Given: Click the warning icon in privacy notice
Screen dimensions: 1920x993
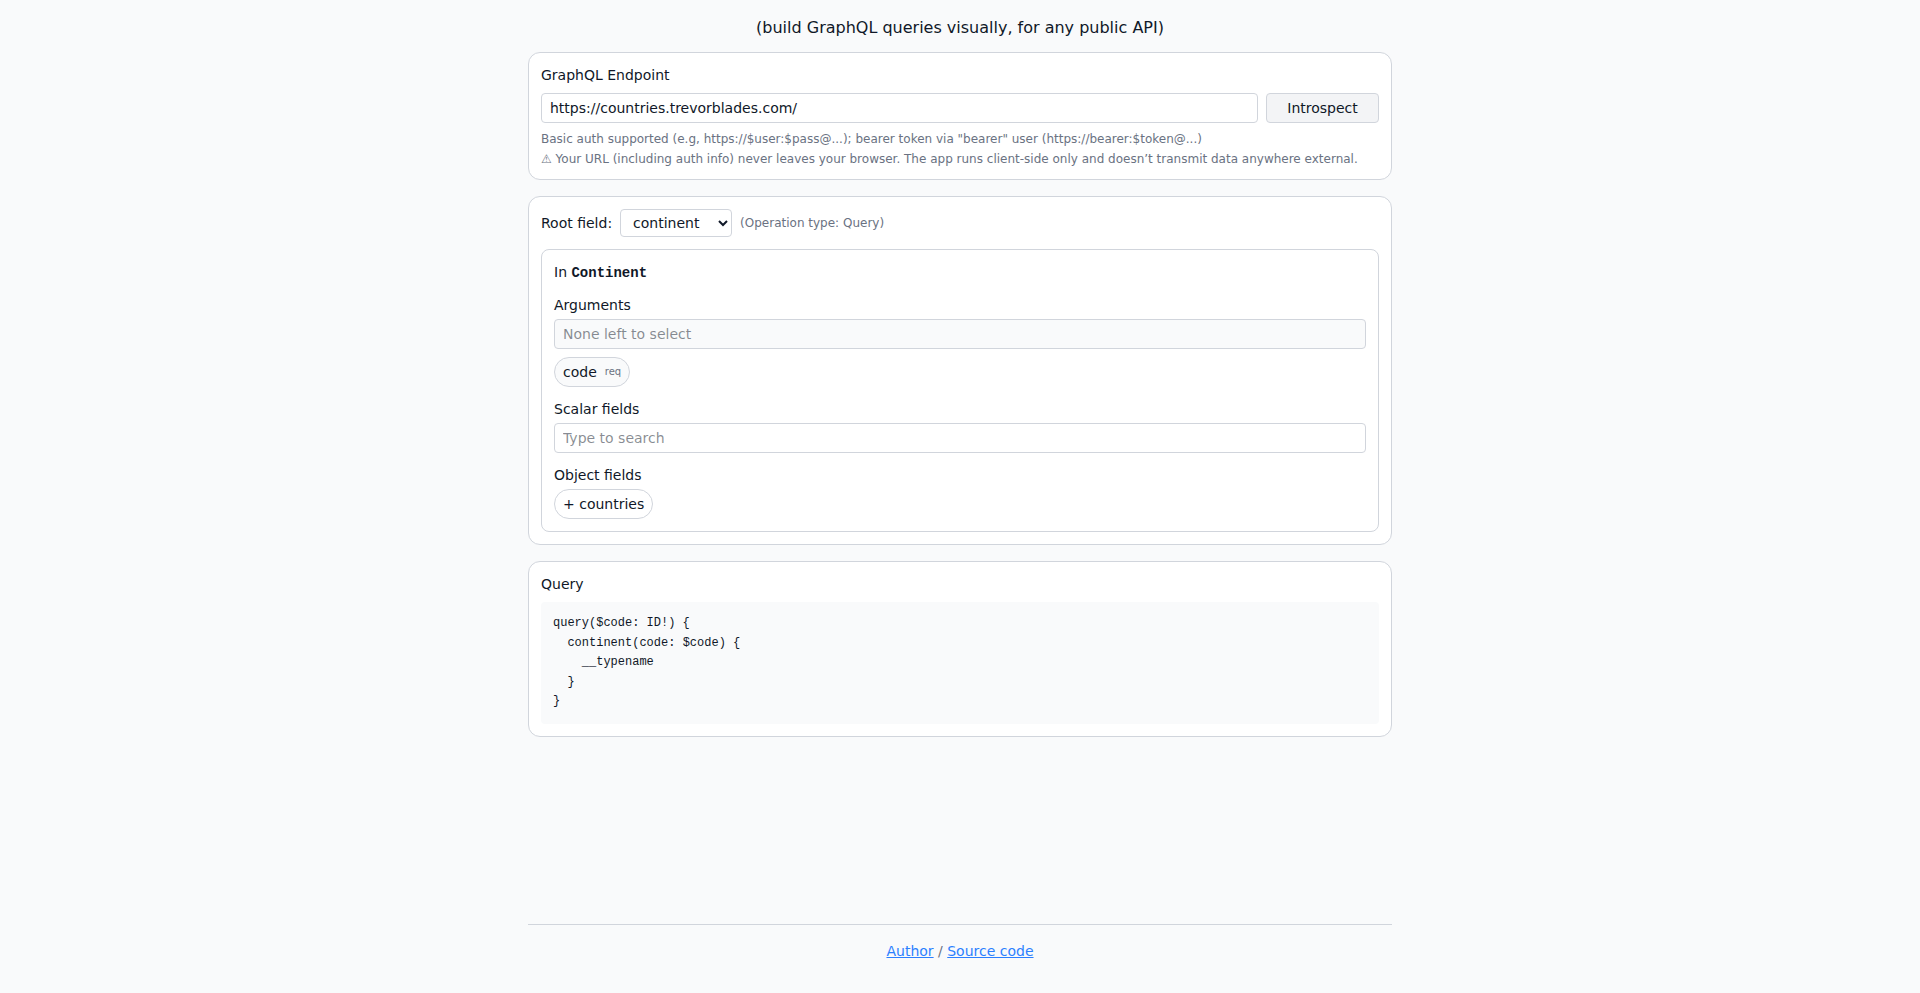Looking at the screenshot, I should pos(546,159).
